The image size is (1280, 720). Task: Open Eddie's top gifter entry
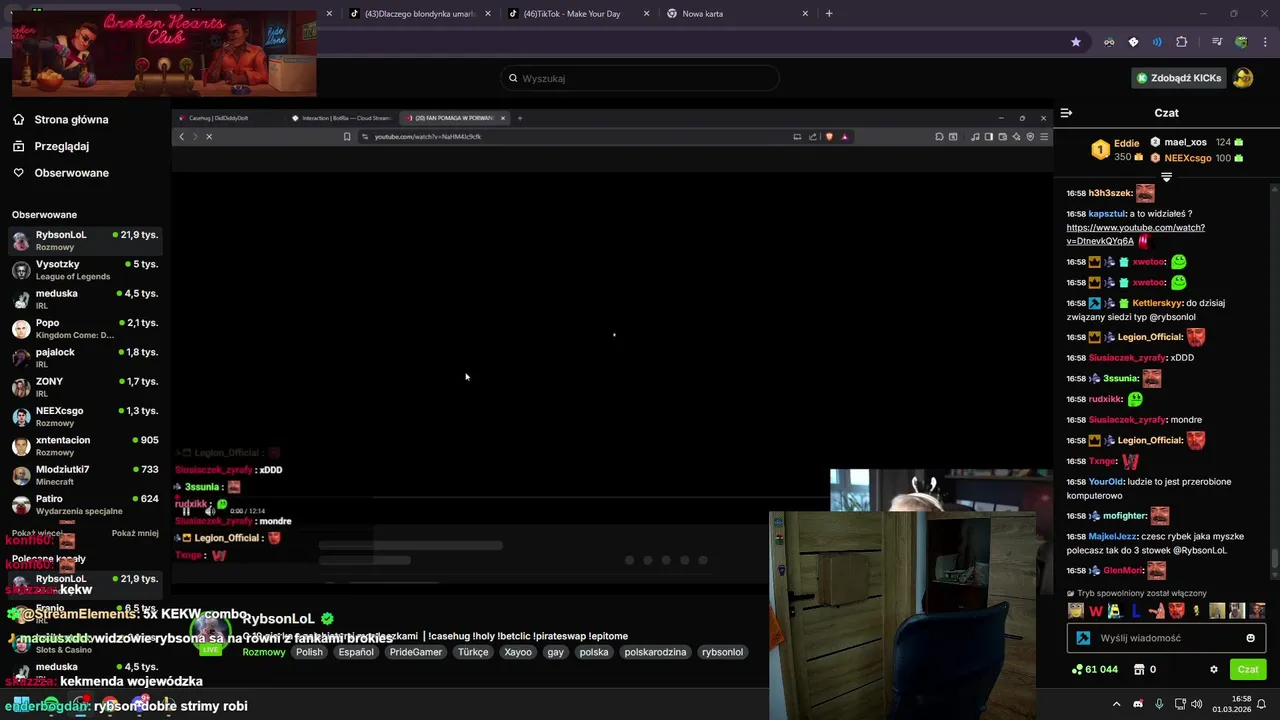[1114, 150]
